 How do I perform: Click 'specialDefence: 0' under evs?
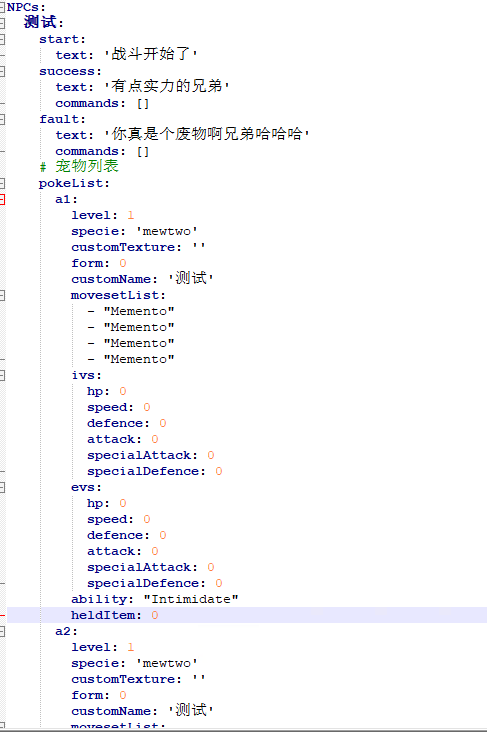coord(155,584)
